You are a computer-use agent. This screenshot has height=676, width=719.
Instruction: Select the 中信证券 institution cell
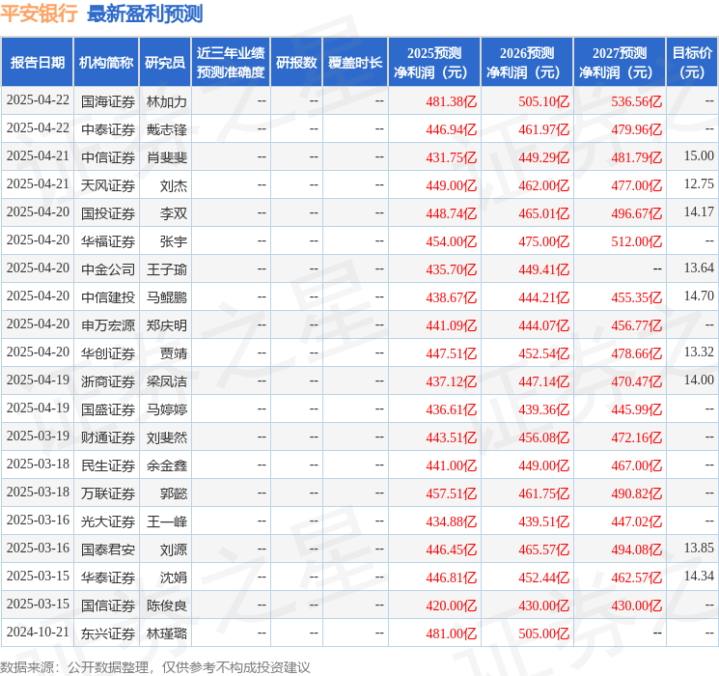point(108,158)
